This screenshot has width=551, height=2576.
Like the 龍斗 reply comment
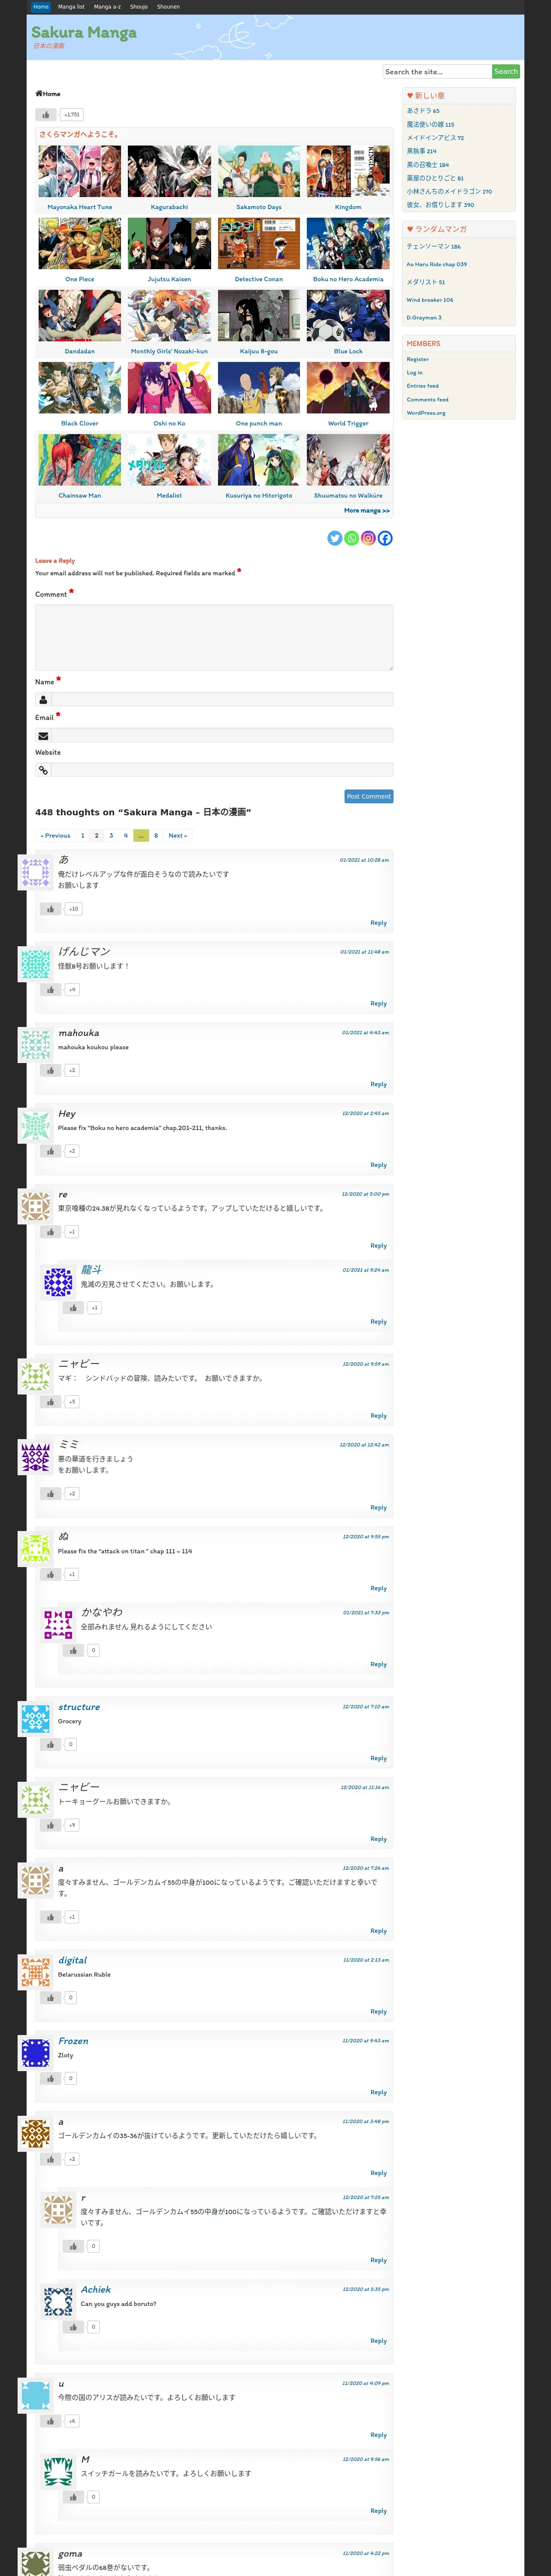tap(73, 1308)
